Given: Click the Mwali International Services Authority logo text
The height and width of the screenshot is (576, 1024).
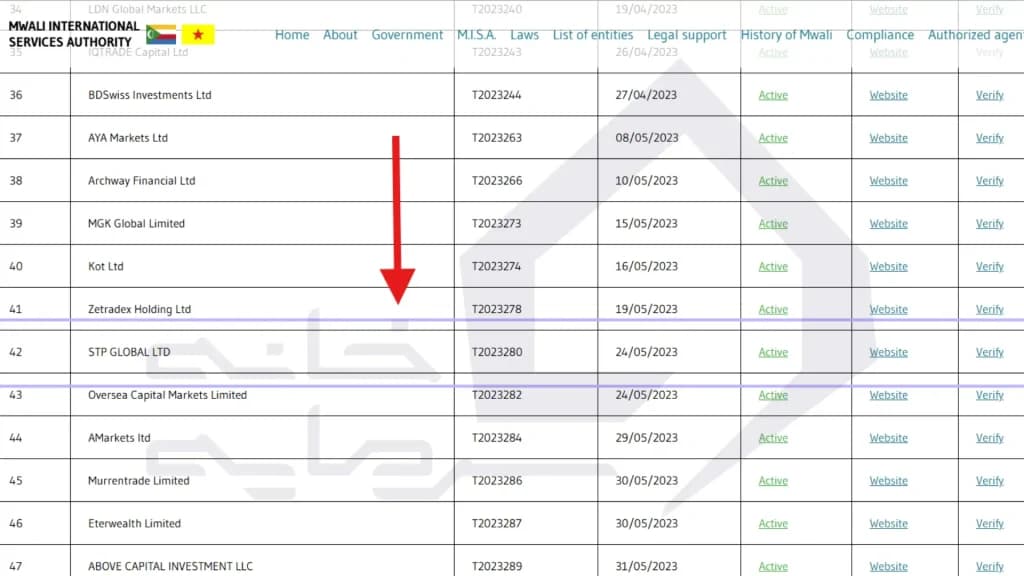Looking at the screenshot, I should pos(74,34).
